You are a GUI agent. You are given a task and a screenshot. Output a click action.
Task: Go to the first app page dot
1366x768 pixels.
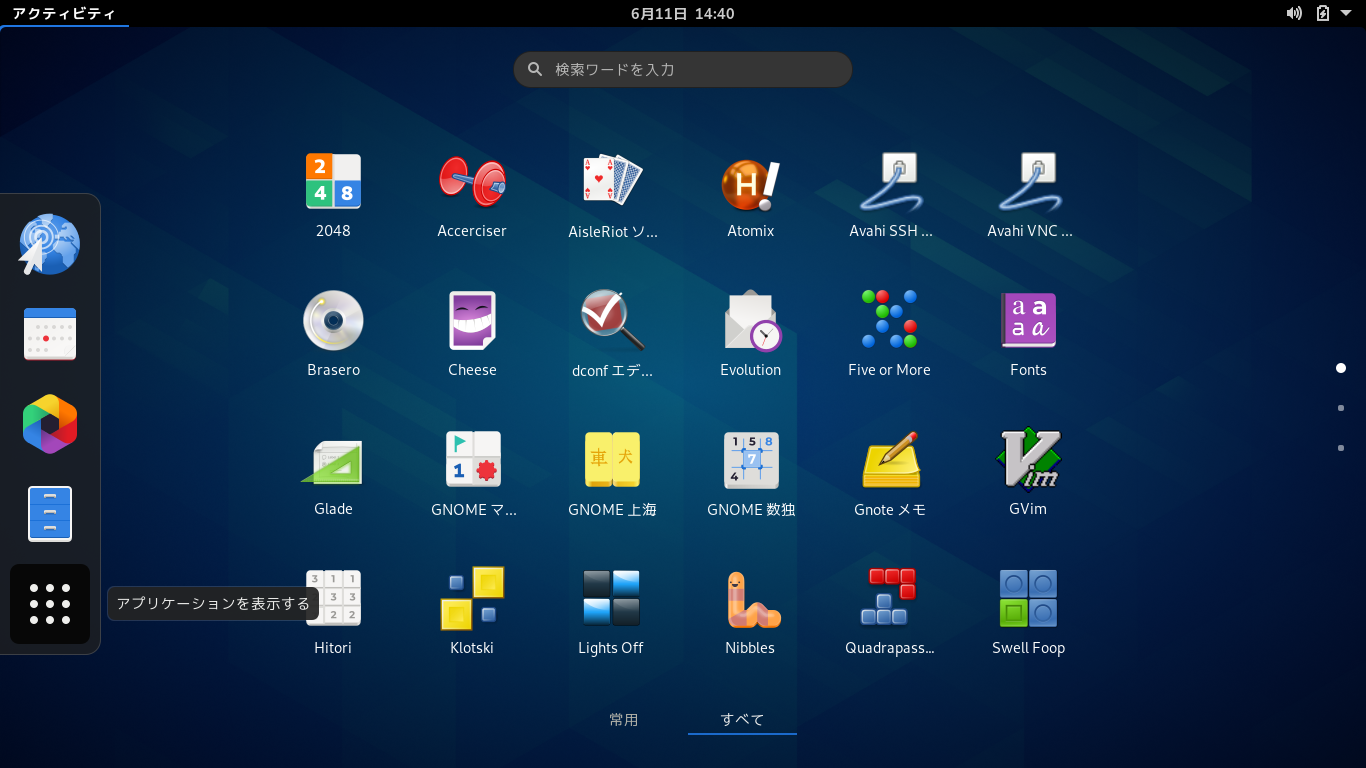click(x=1341, y=368)
